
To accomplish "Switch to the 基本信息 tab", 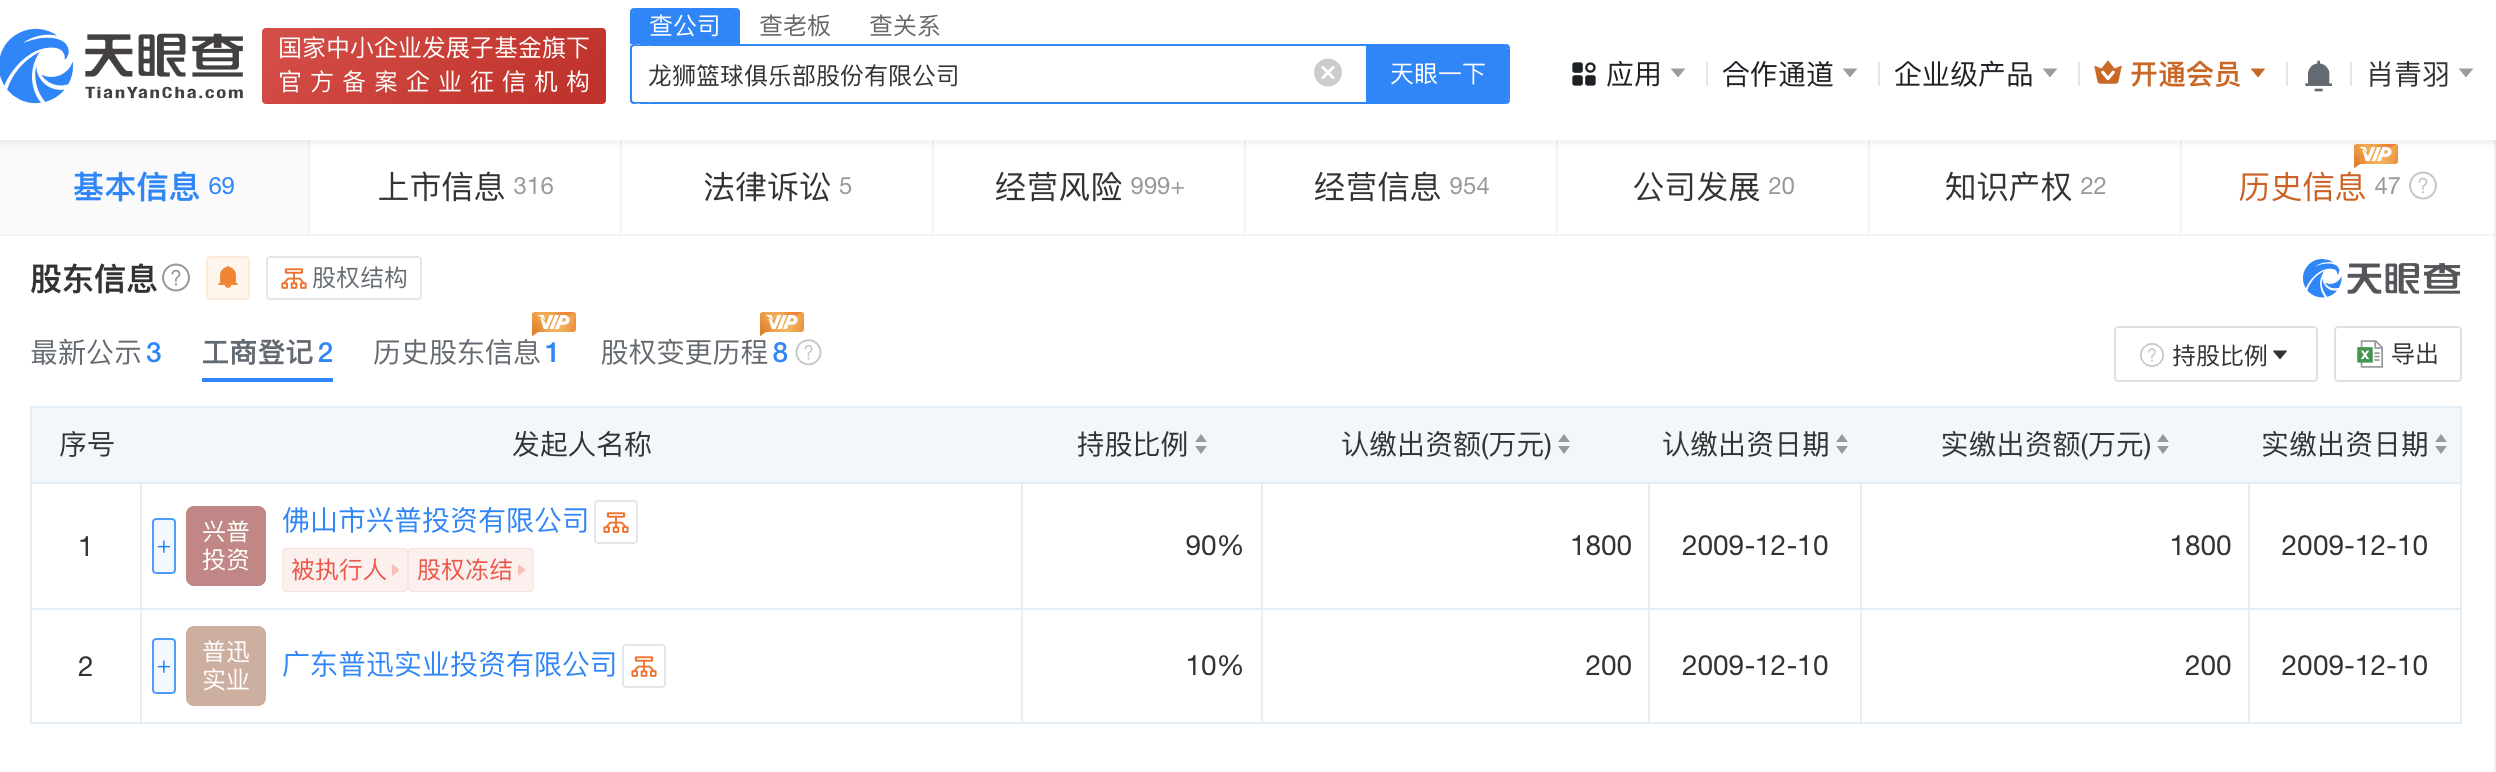I will (154, 187).
